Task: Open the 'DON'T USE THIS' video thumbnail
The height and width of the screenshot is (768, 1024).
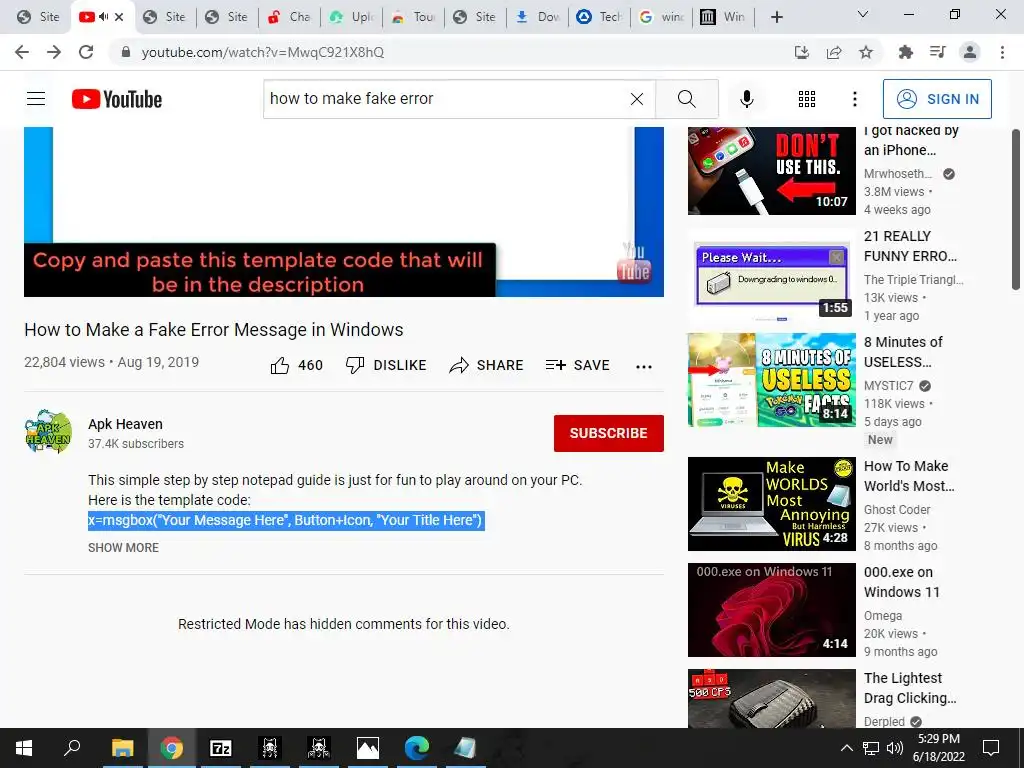Action: pyautogui.click(x=771, y=171)
